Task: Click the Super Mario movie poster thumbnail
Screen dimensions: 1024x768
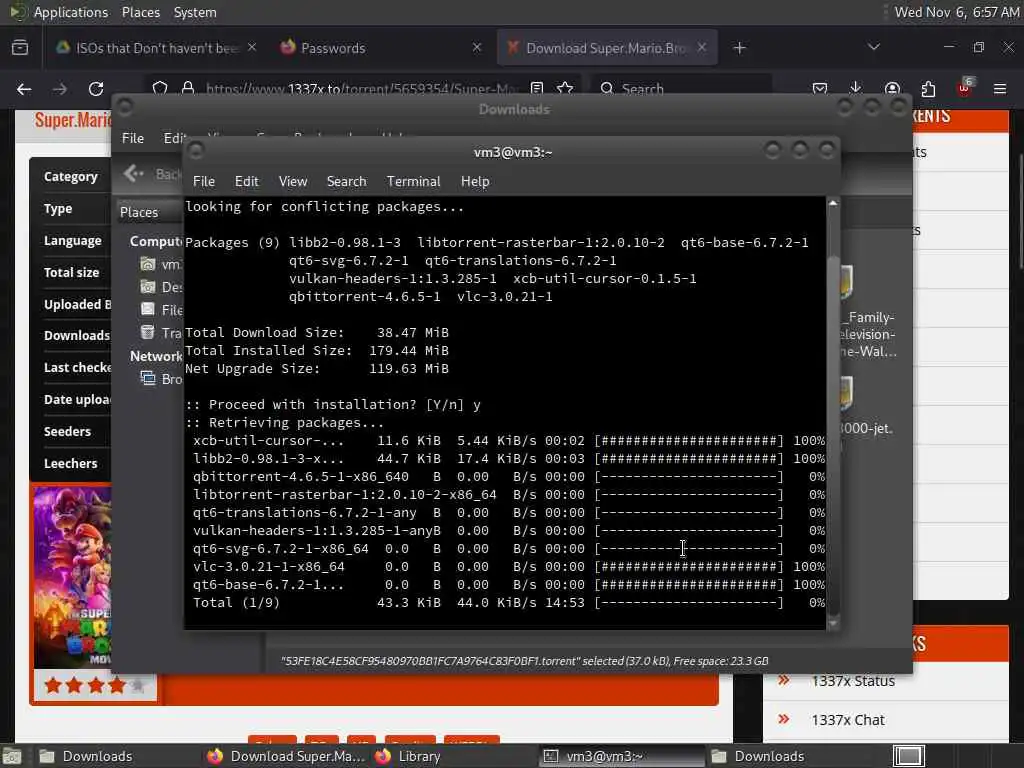Action: coord(72,577)
